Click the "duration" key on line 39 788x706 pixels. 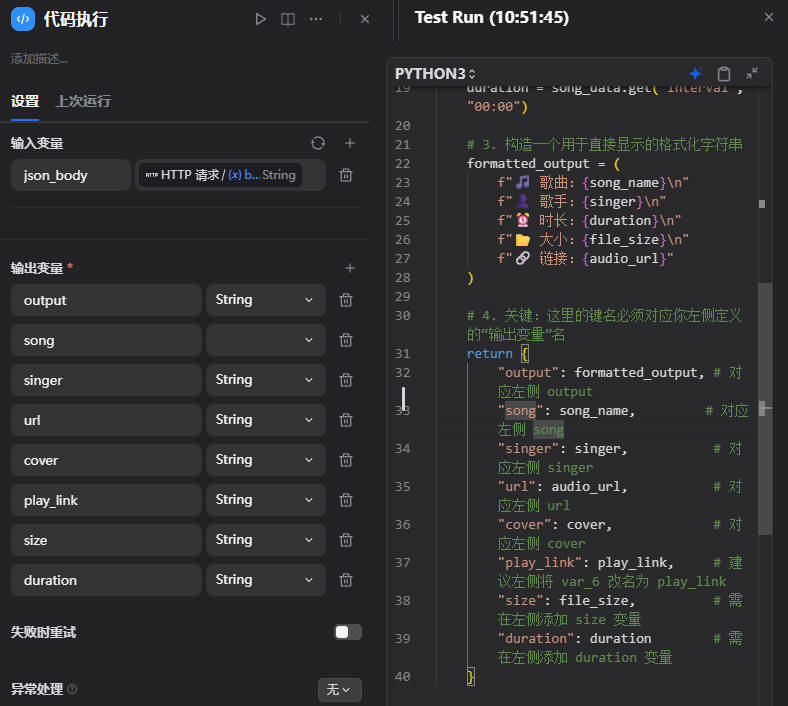pos(539,639)
